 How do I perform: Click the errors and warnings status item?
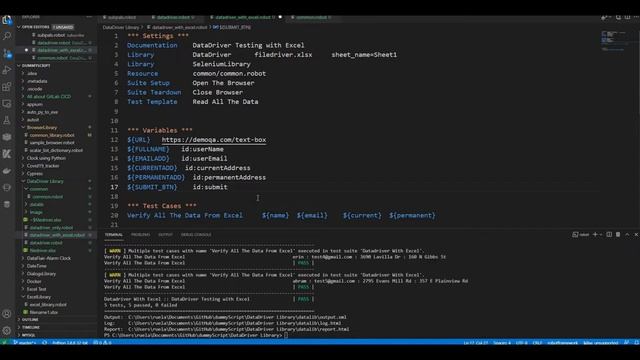click(102, 343)
